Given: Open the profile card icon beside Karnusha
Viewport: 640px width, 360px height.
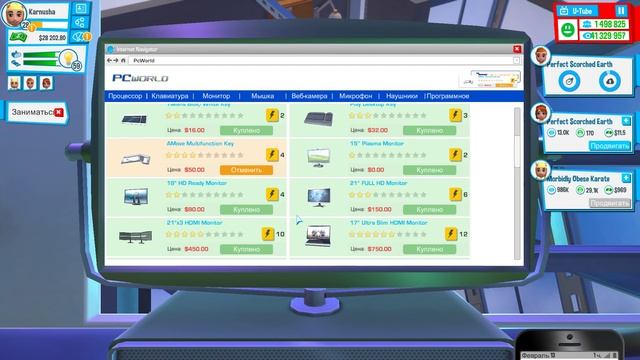Looking at the screenshot, I should (x=81, y=9).
